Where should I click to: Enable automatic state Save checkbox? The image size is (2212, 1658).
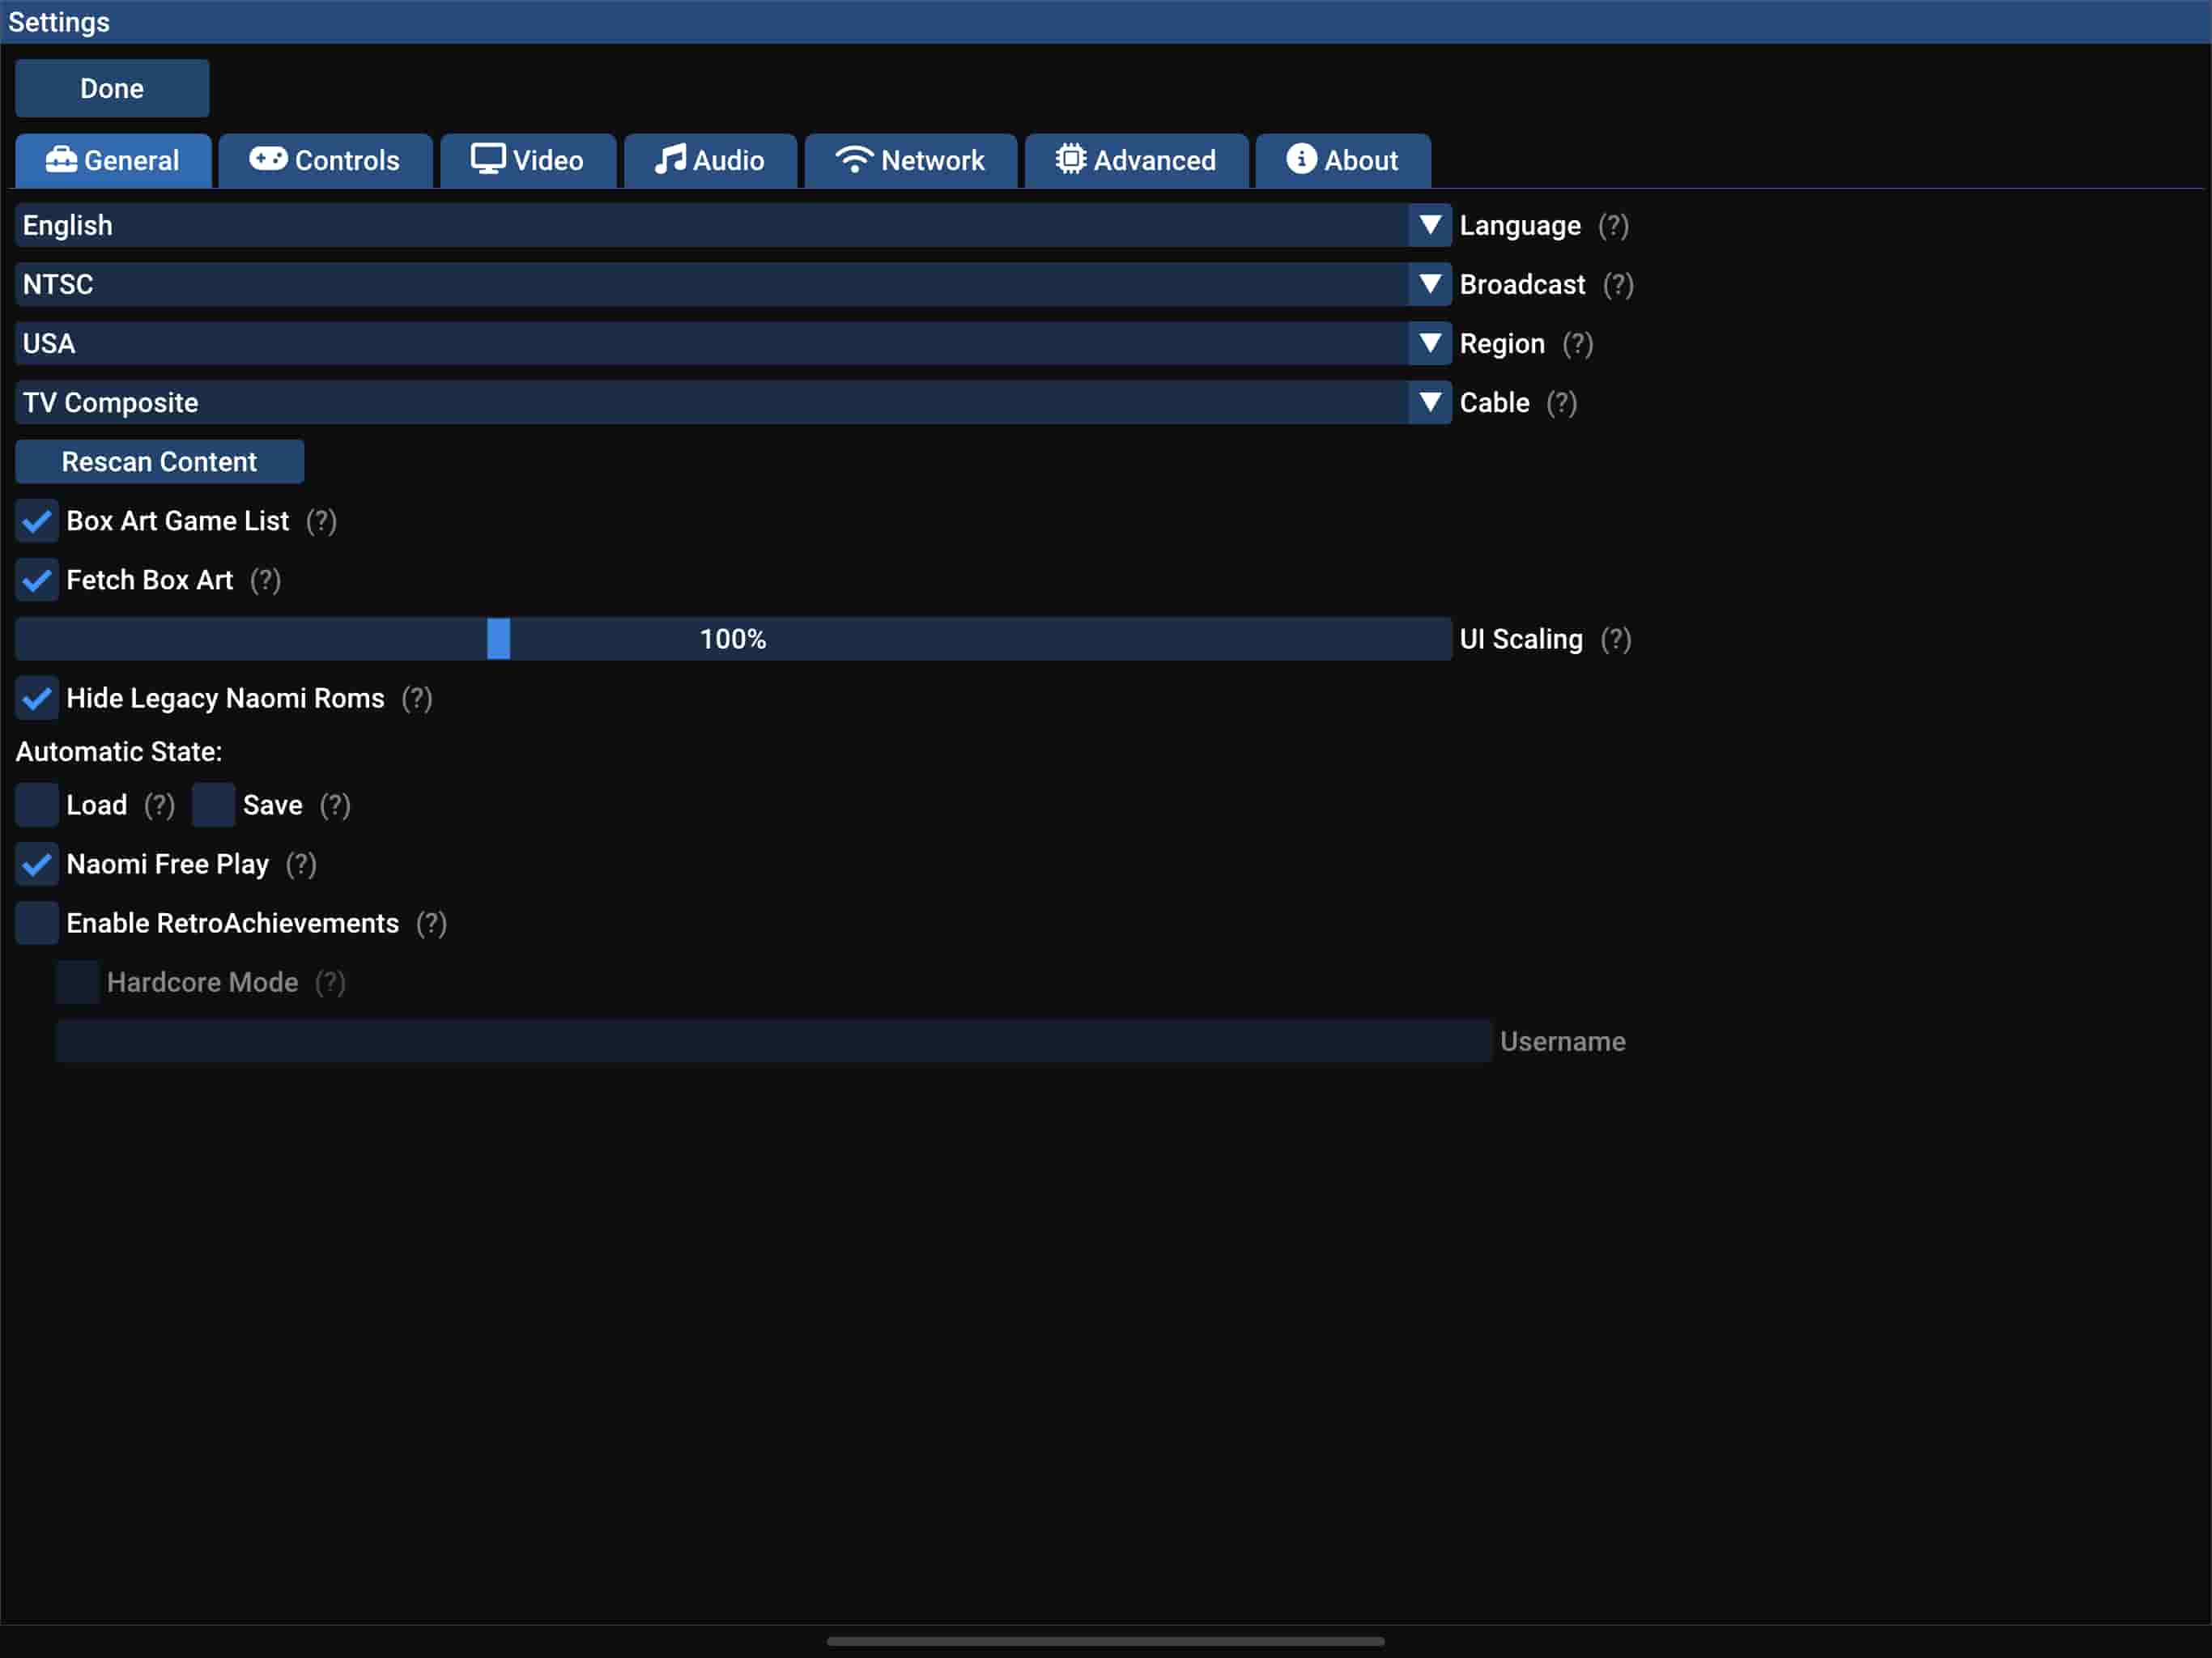(x=213, y=805)
